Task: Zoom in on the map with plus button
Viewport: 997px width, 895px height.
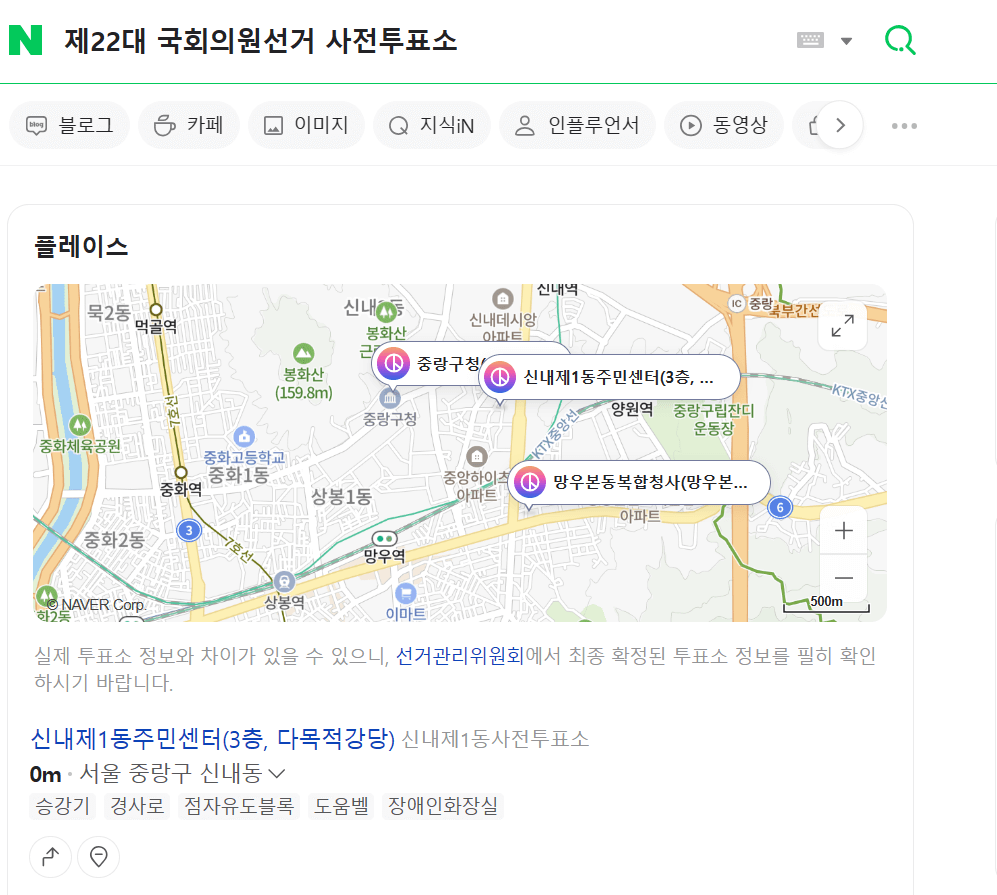Action: click(x=843, y=529)
